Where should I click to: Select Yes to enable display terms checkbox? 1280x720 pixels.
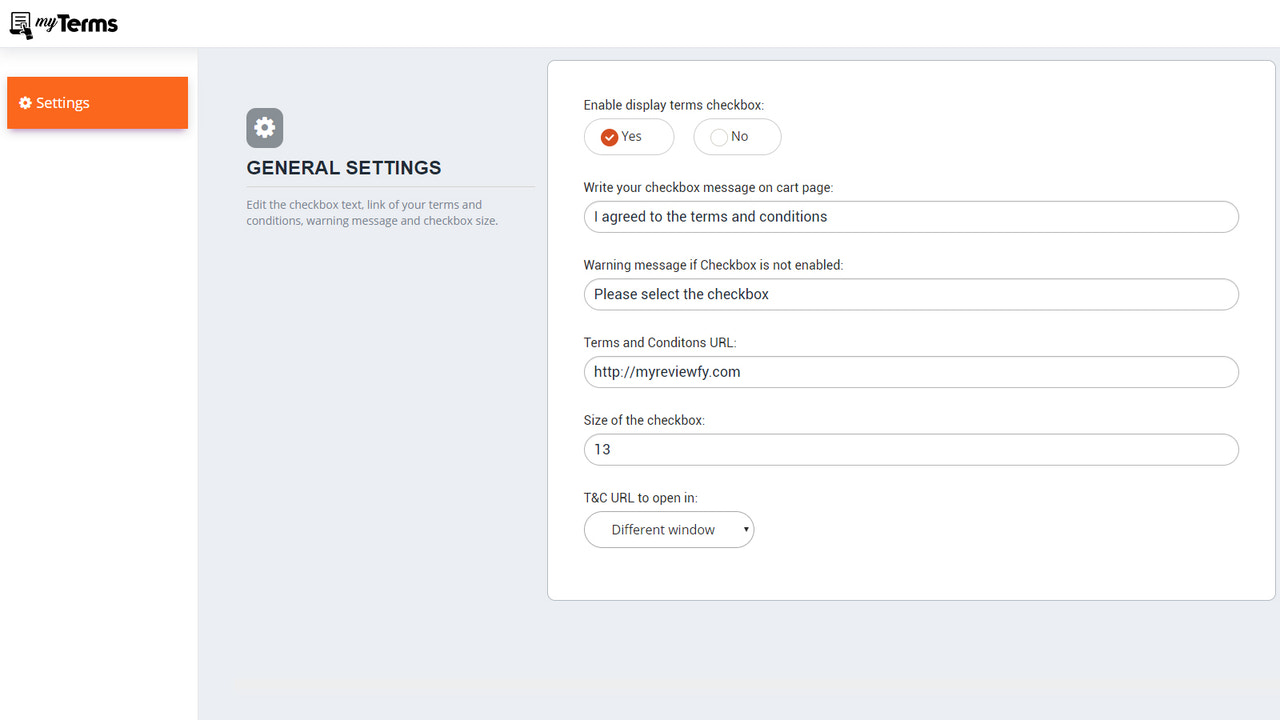tap(628, 136)
